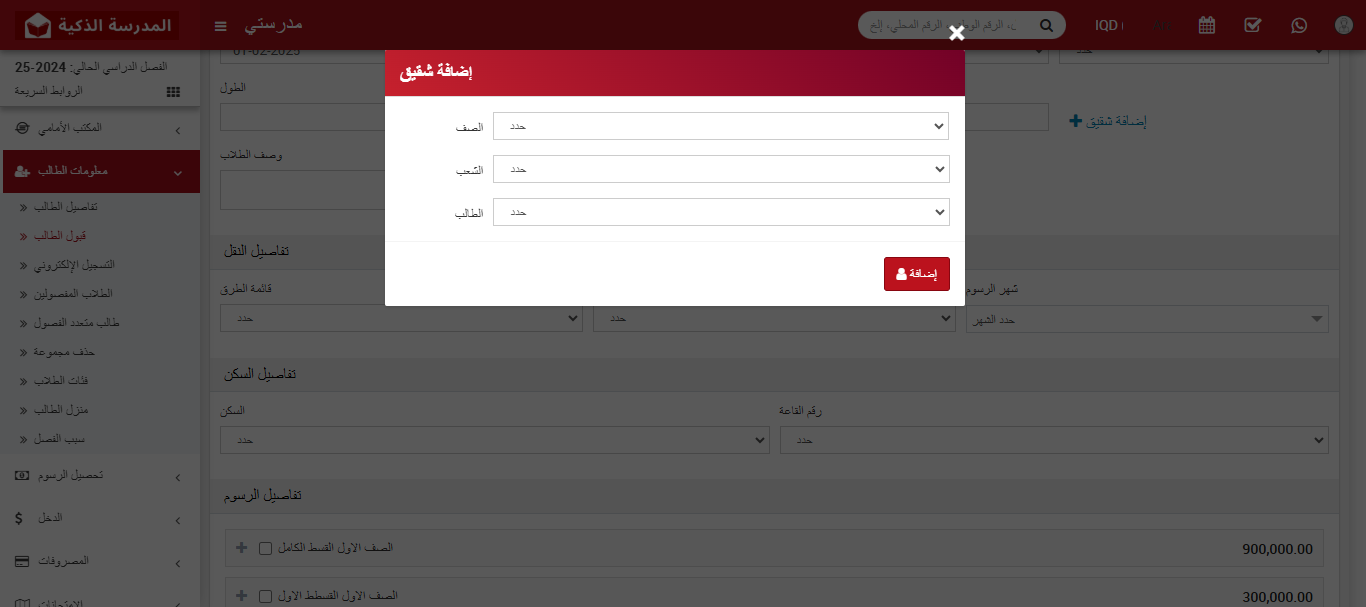
Task: Click the إضافة button in the dialog
Action: [916, 274]
